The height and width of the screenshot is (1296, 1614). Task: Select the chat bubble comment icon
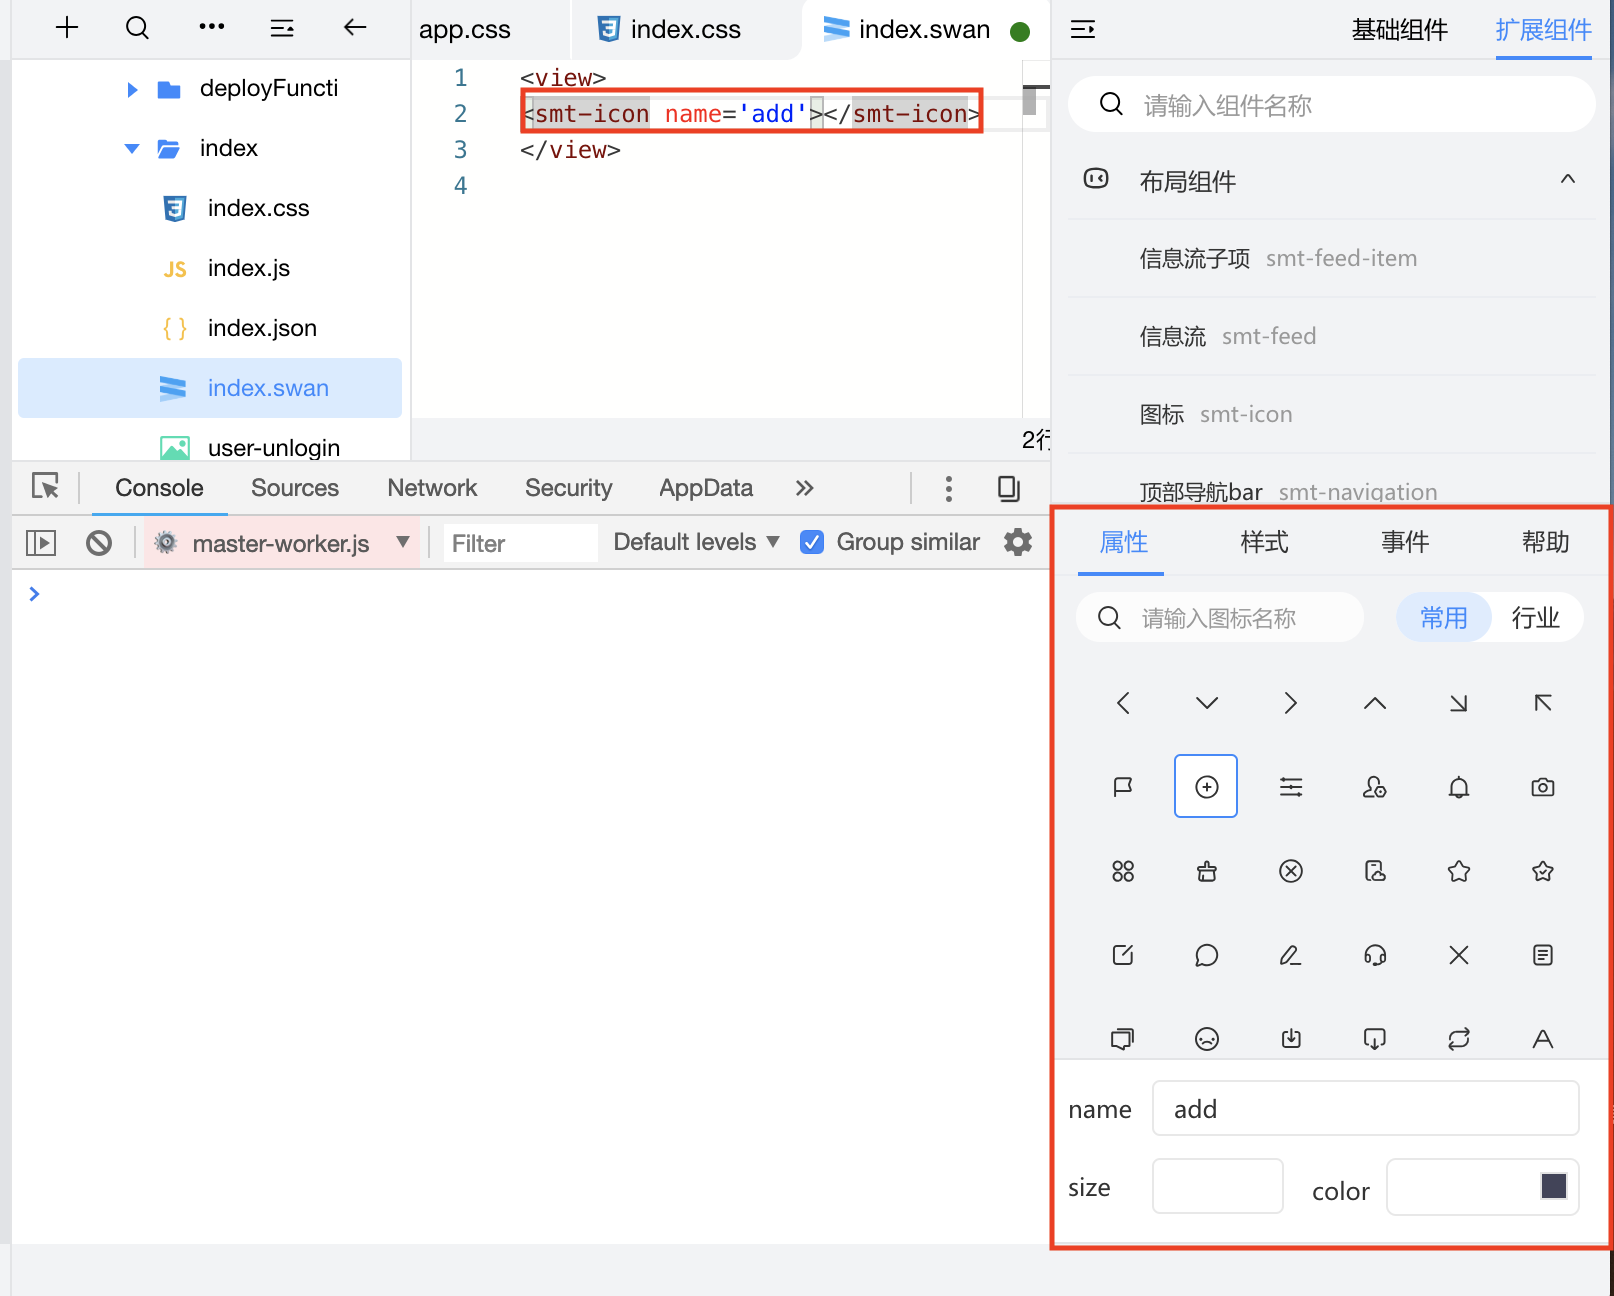click(1206, 955)
